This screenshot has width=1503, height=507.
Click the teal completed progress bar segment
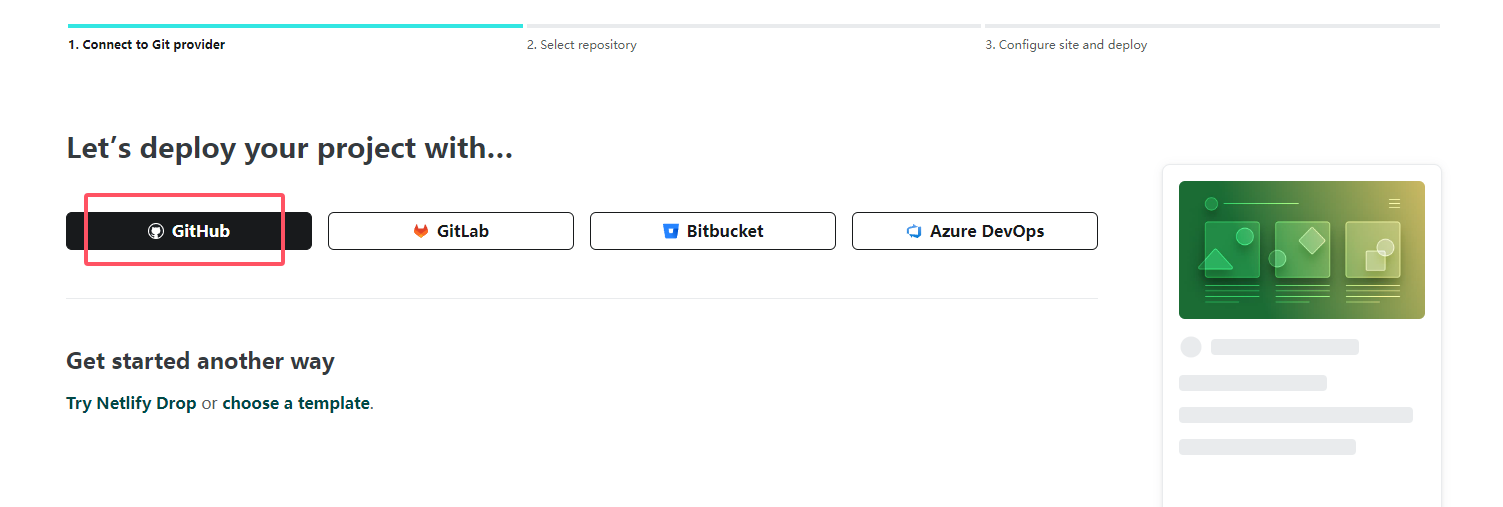[295, 26]
